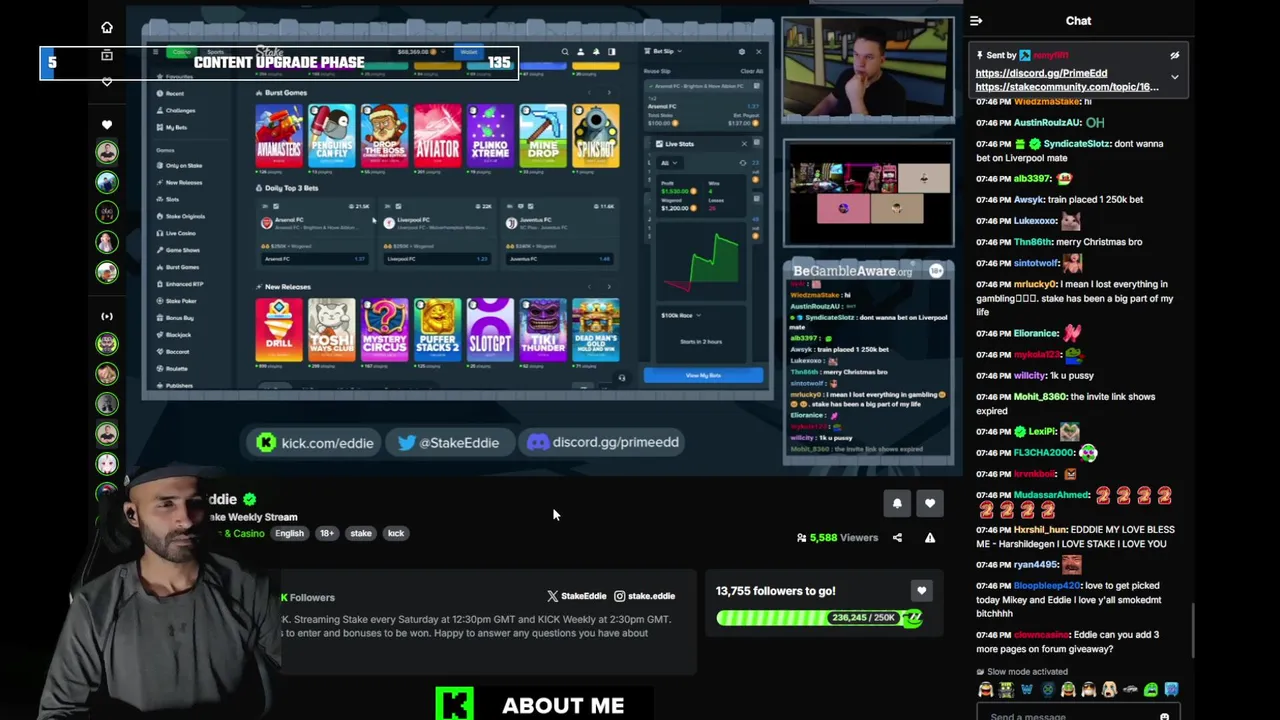The width and height of the screenshot is (1280, 720).
Task: Click the View My Bets button
Action: pyautogui.click(x=703, y=375)
